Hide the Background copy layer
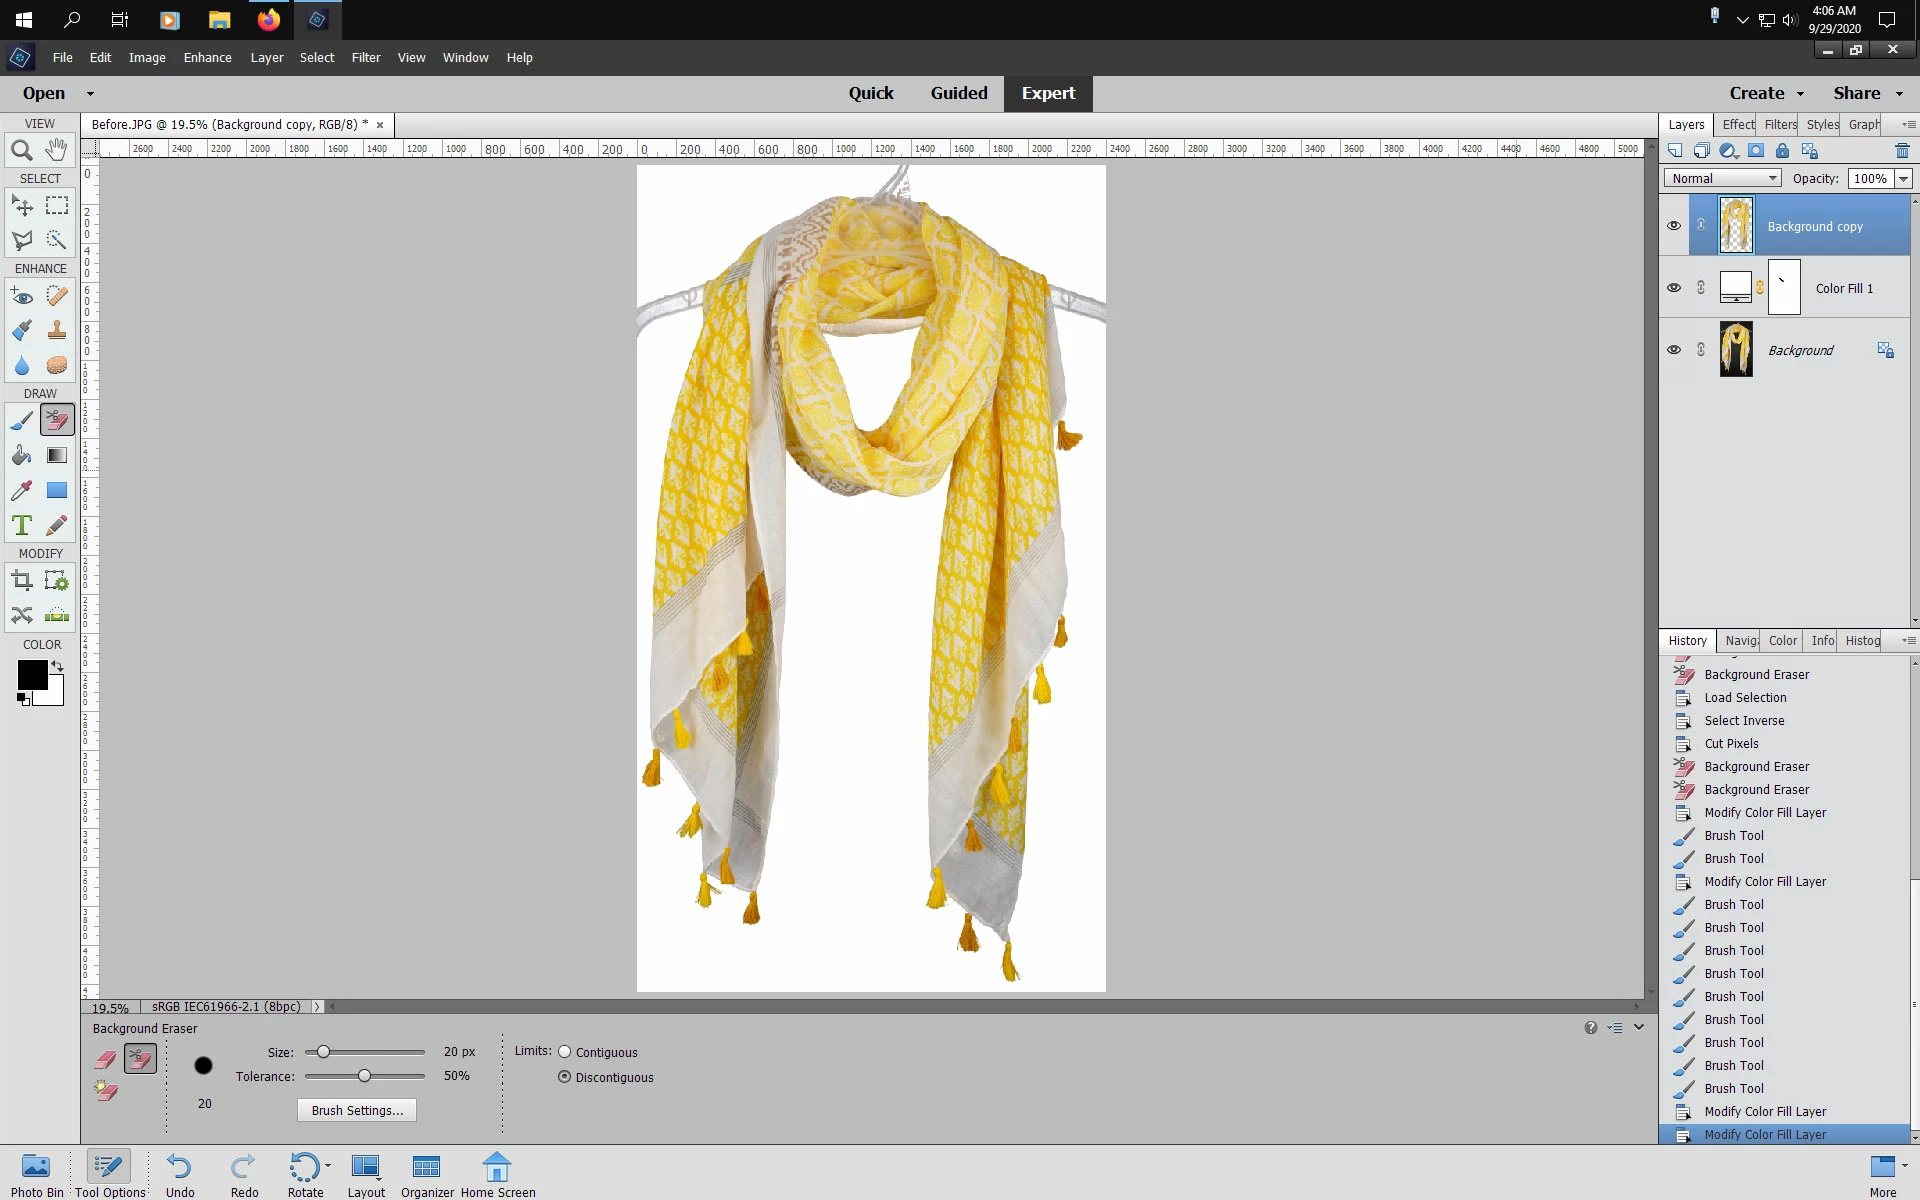Image resolution: width=1920 pixels, height=1200 pixels. click(x=1674, y=226)
